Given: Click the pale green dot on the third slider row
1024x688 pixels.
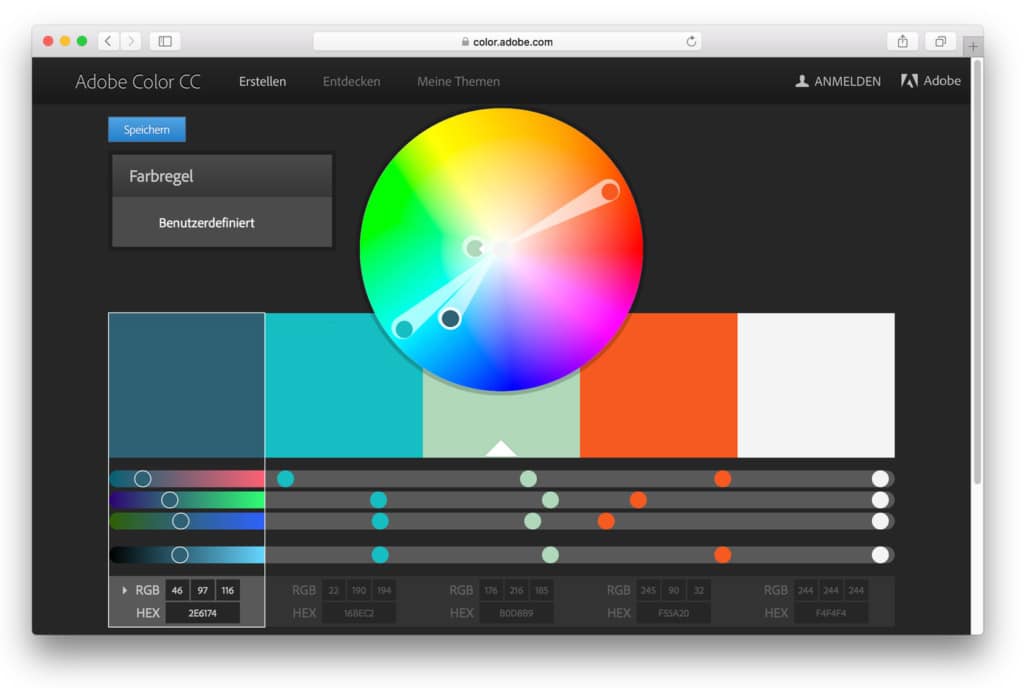Looking at the screenshot, I should pos(533,521).
